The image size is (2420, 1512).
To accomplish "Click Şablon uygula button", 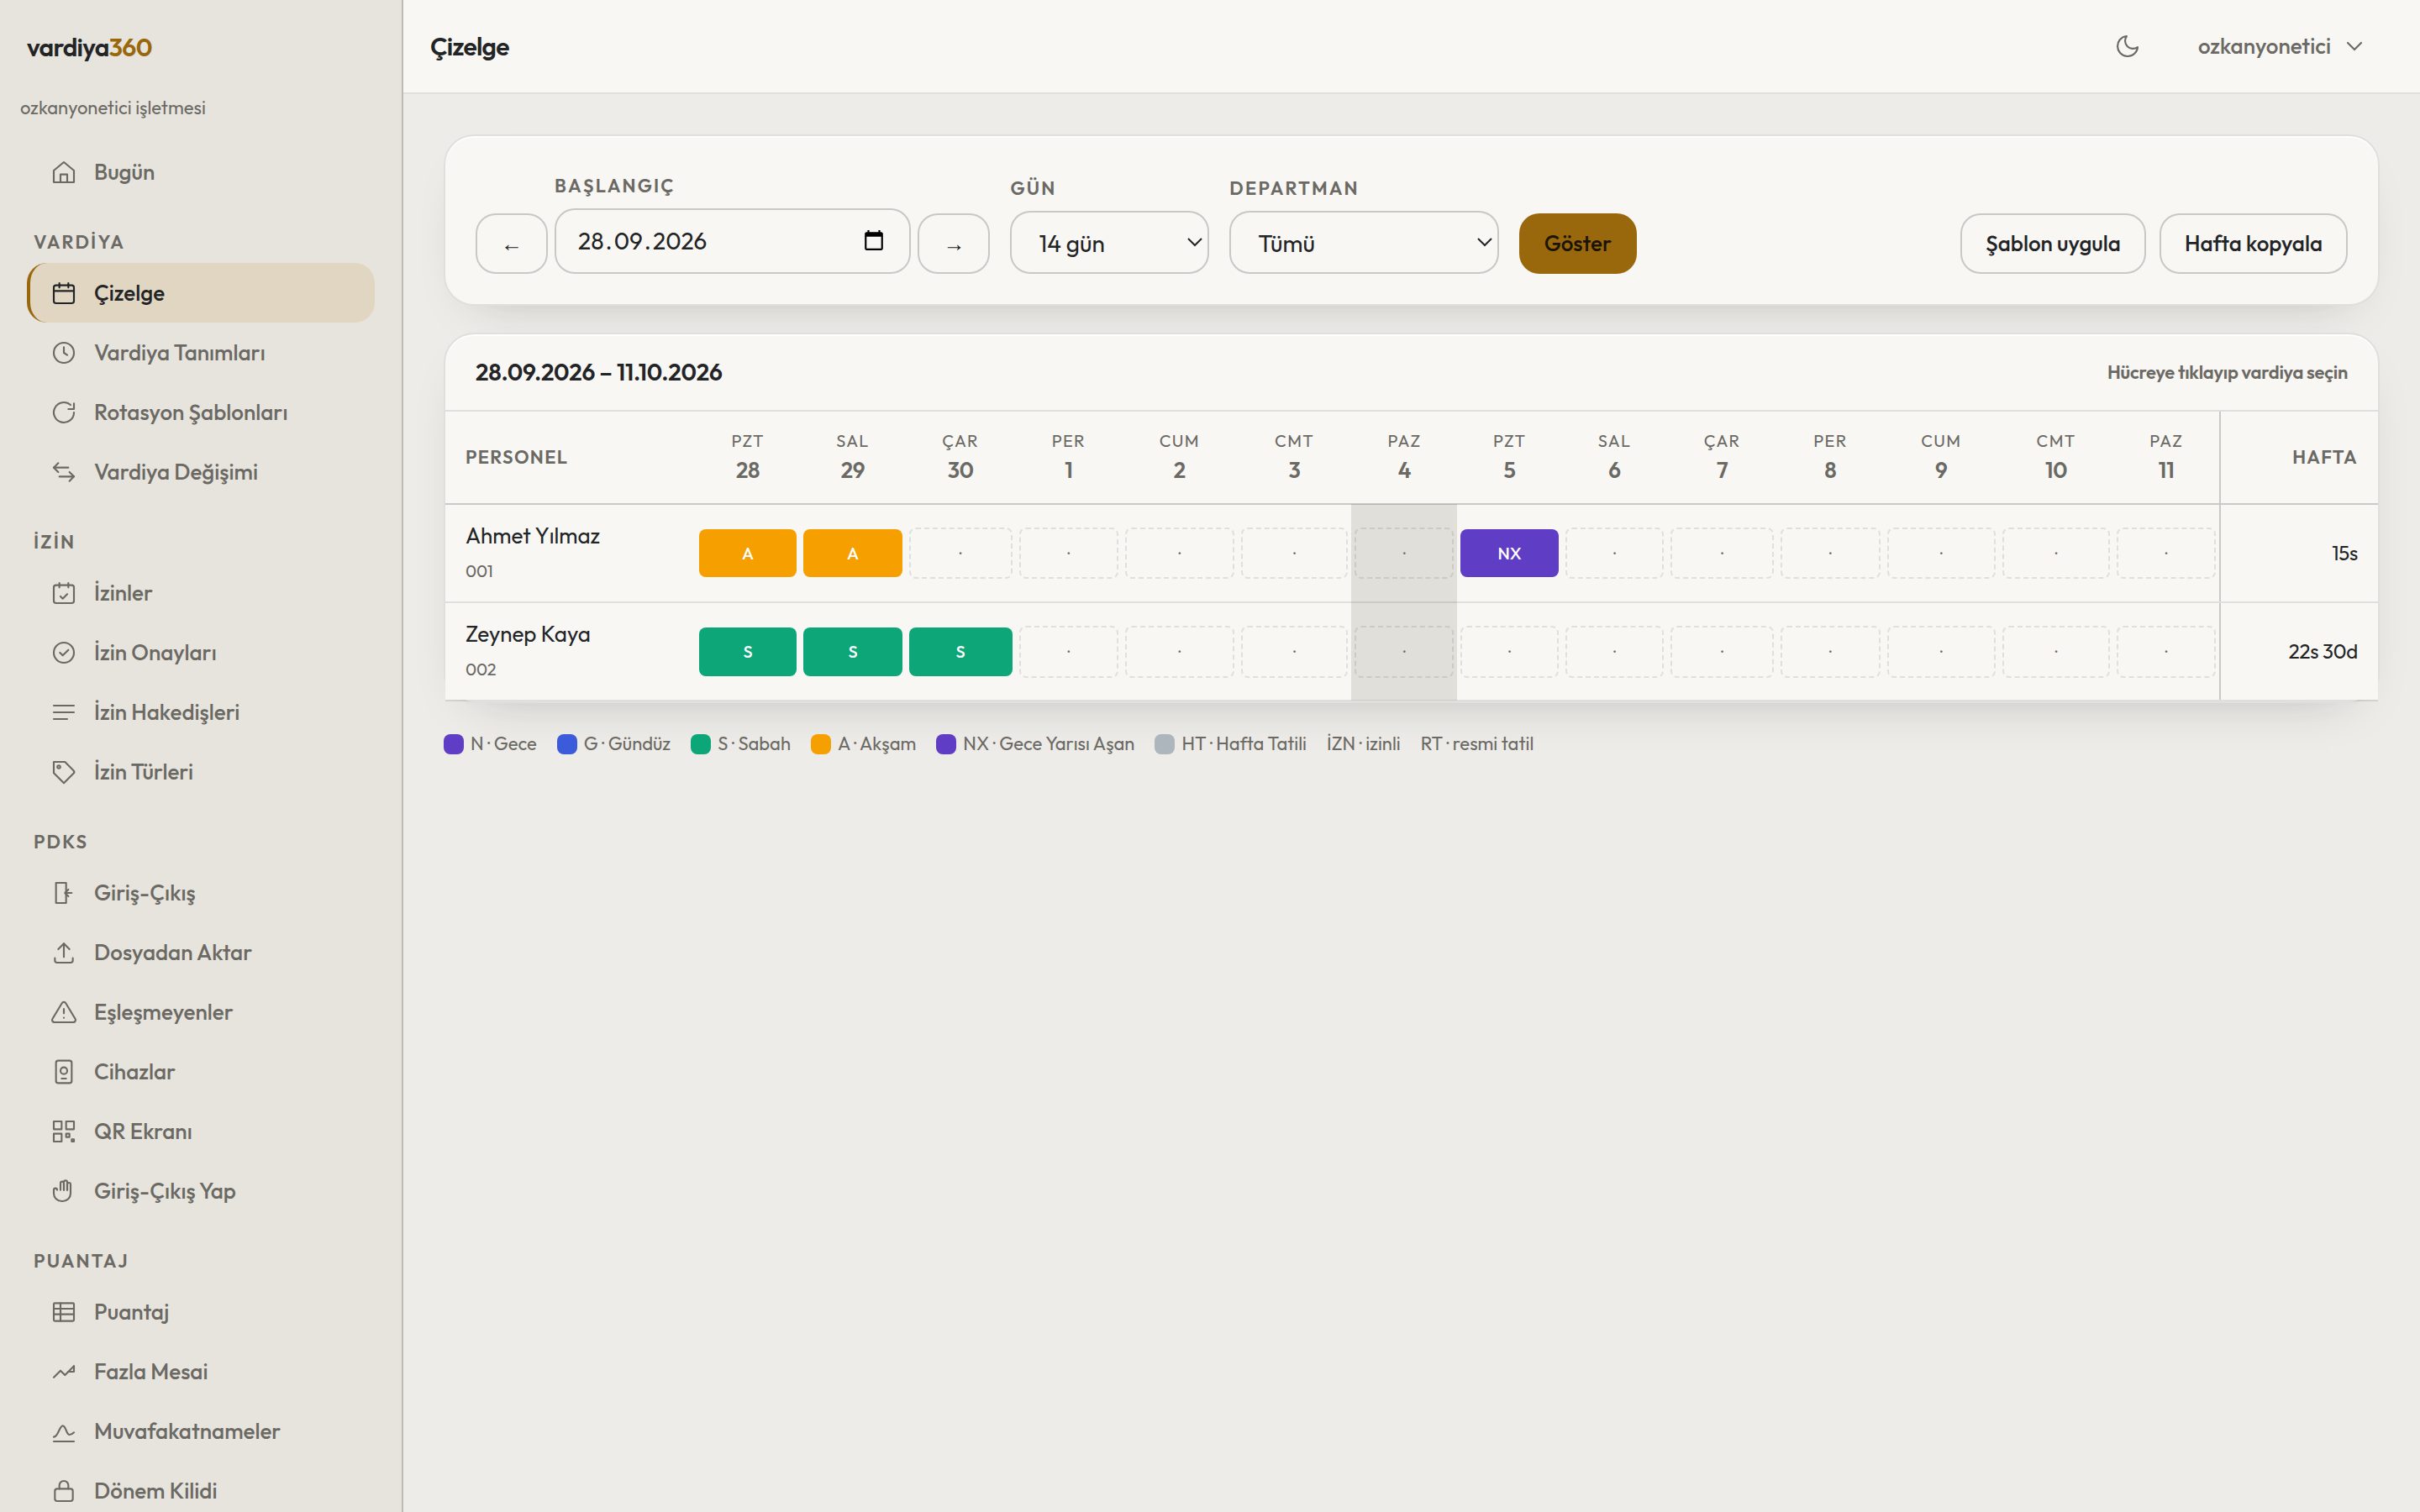I will tap(2052, 243).
